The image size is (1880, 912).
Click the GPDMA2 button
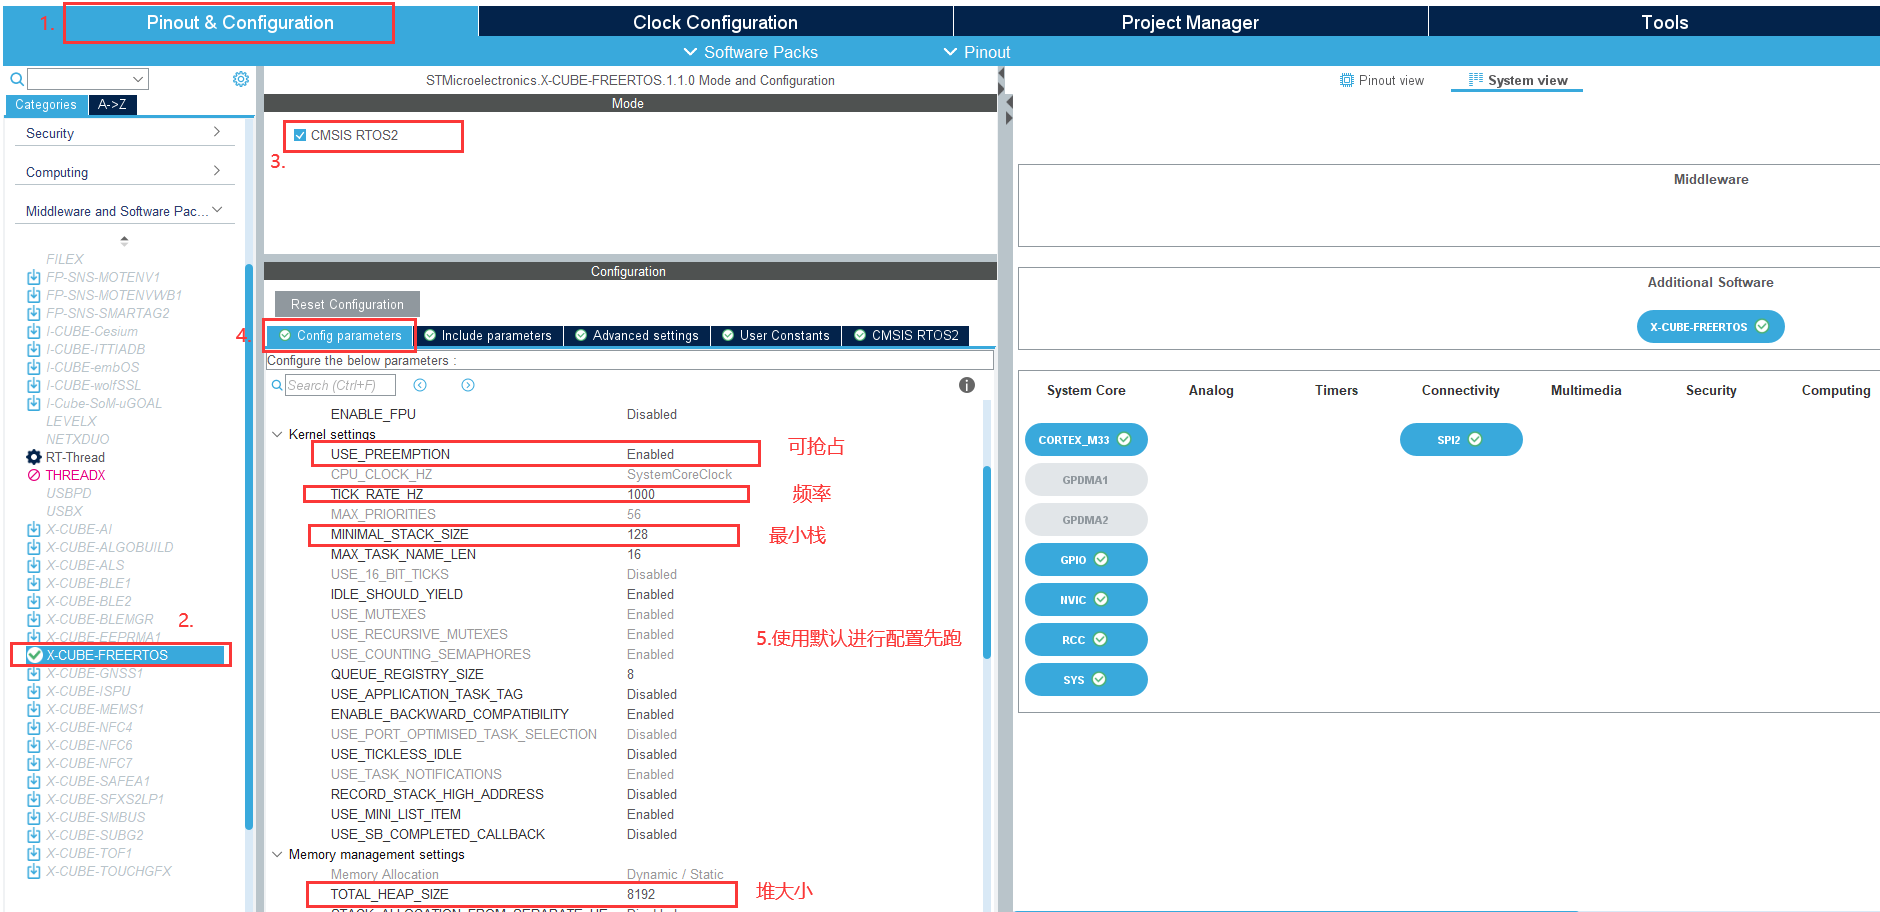(1086, 519)
